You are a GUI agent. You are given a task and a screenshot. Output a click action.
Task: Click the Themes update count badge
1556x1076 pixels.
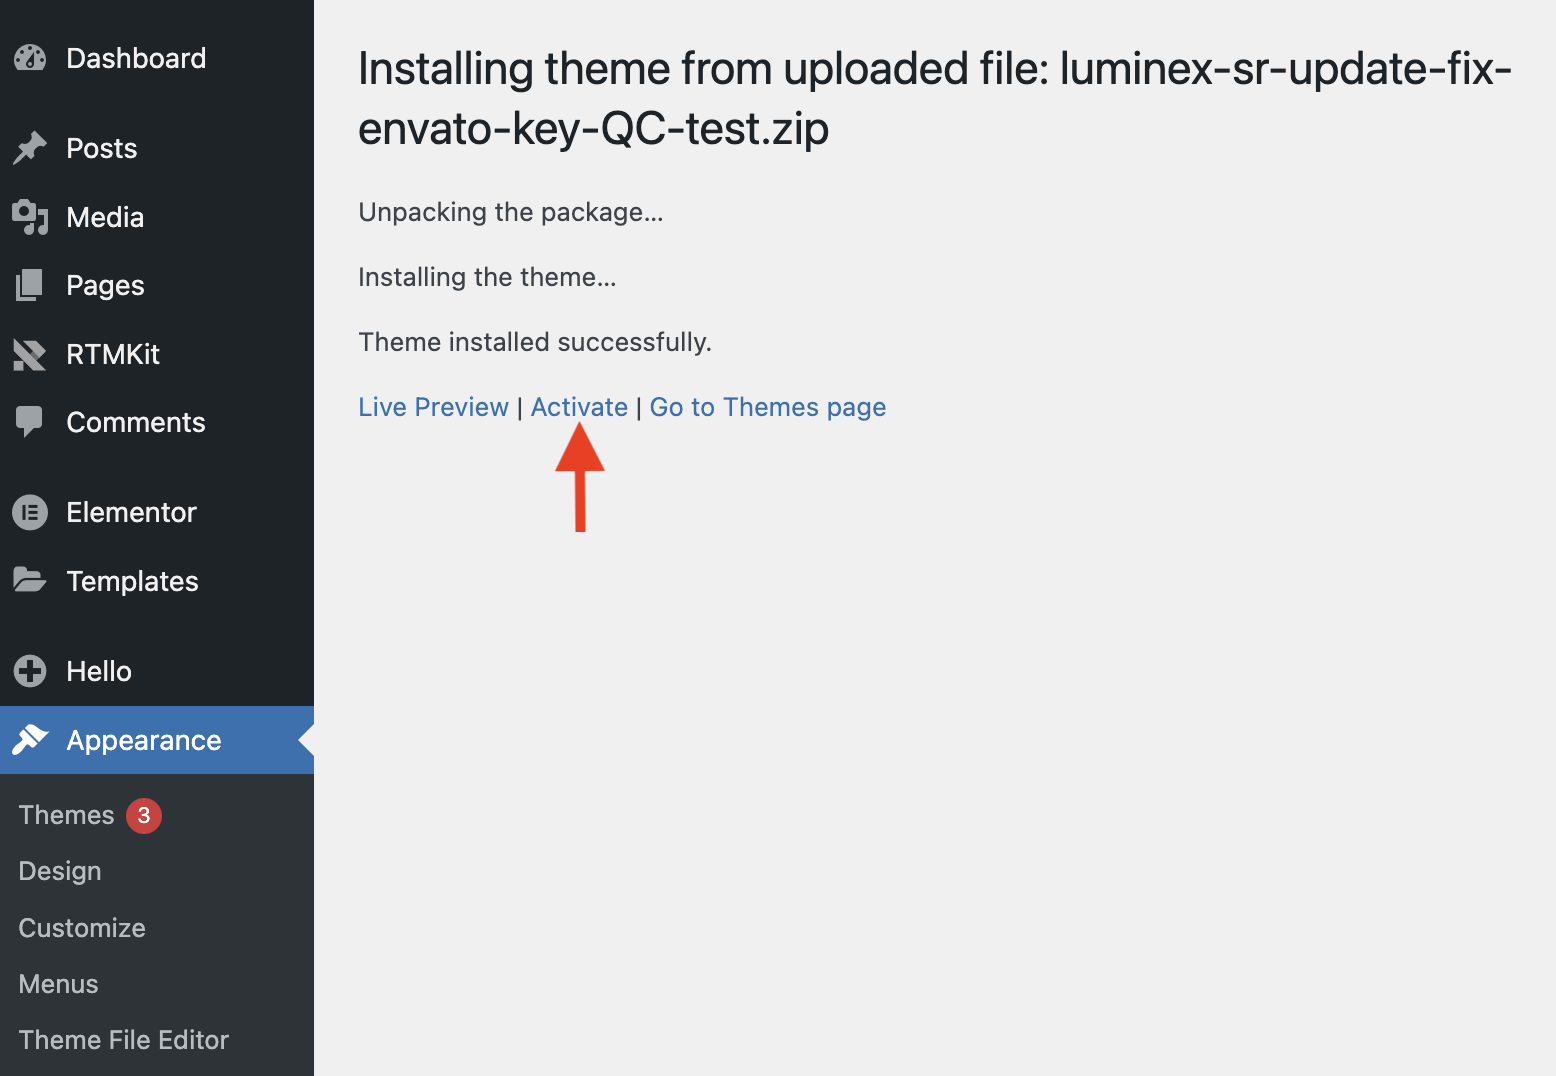point(144,815)
